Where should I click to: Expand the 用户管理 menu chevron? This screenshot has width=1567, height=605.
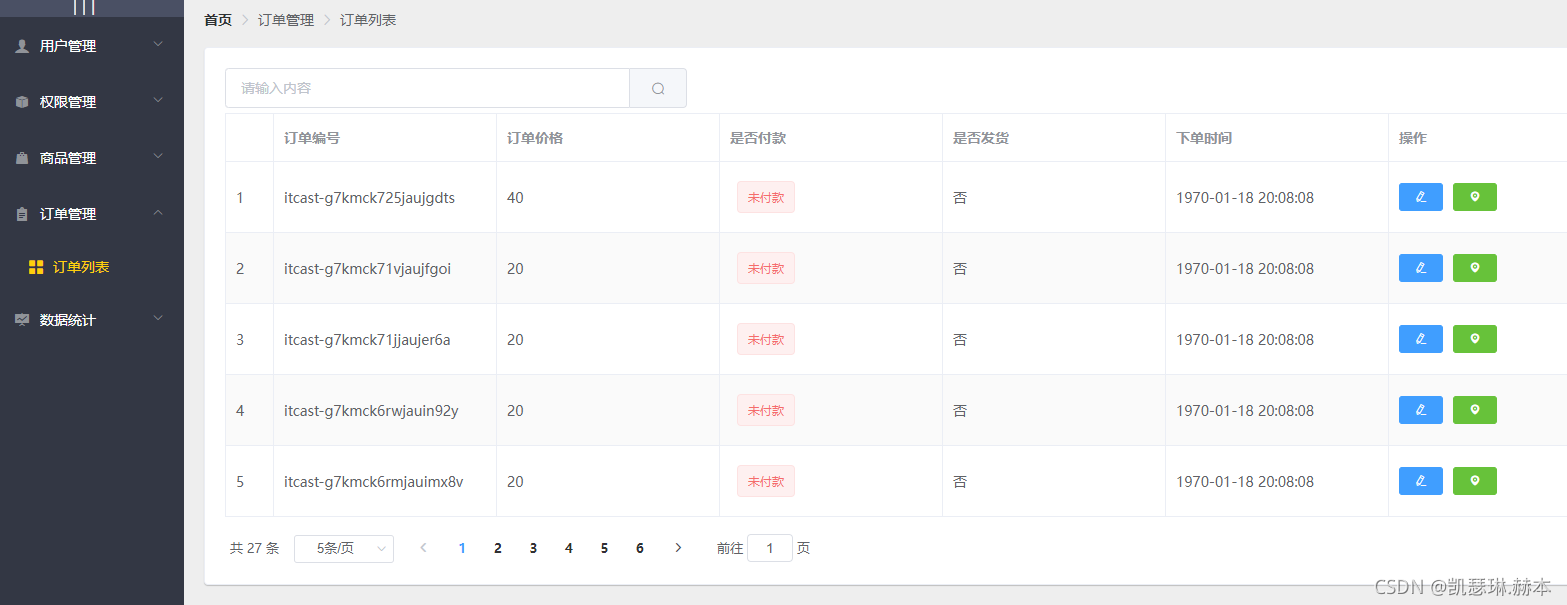tap(158, 45)
